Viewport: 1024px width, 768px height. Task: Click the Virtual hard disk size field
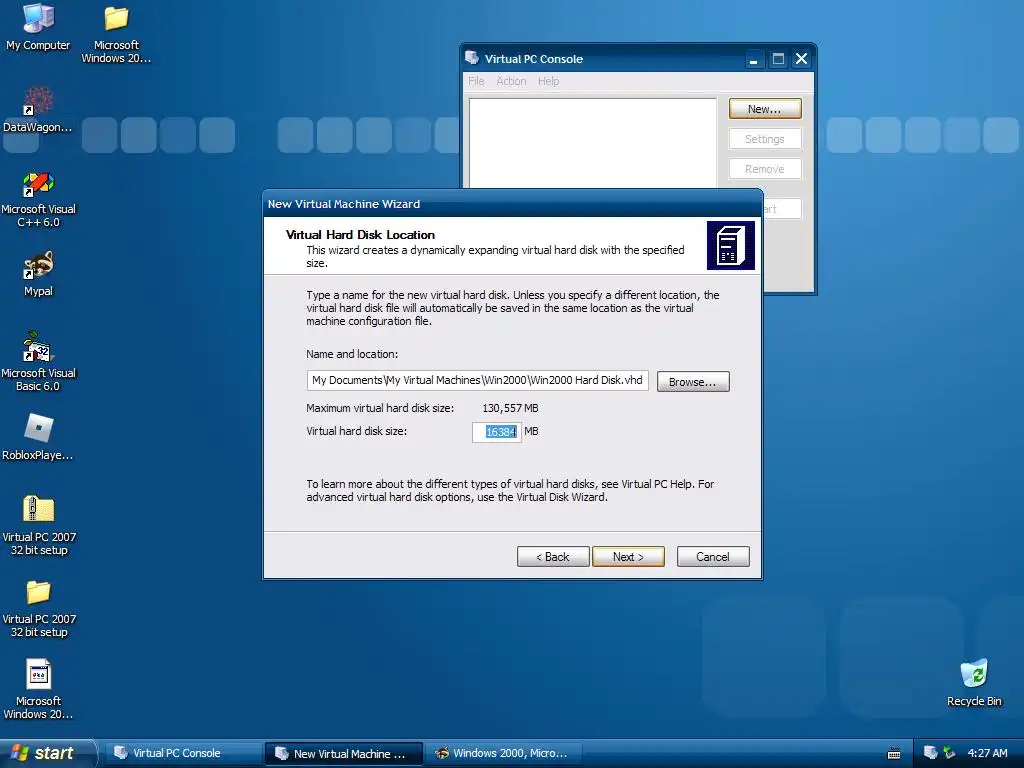pyautogui.click(x=497, y=432)
